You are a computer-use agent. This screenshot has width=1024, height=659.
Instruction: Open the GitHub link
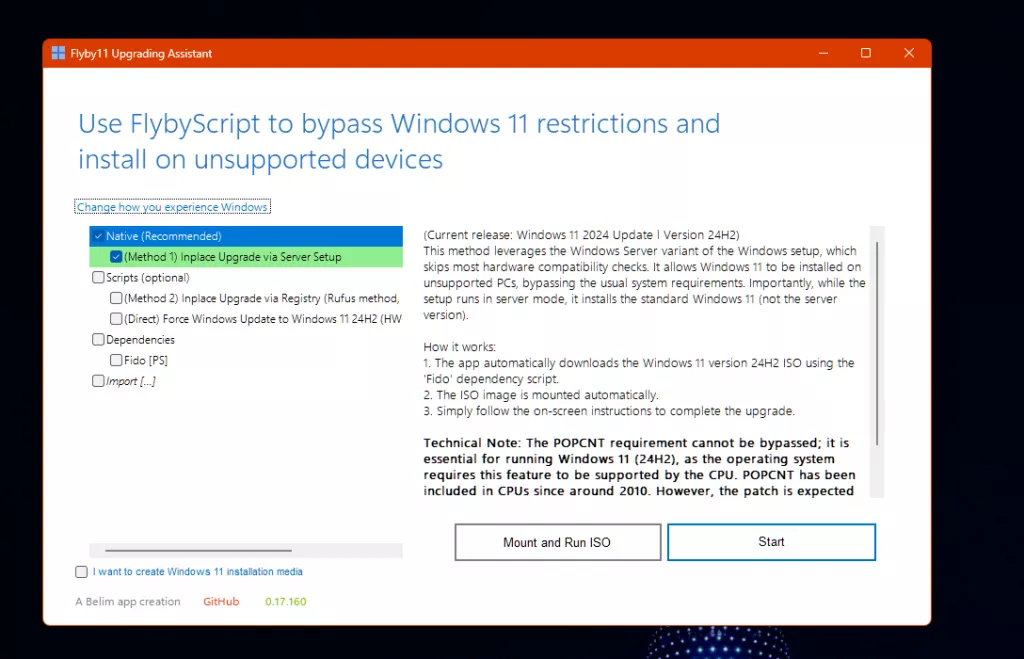[x=220, y=601]
